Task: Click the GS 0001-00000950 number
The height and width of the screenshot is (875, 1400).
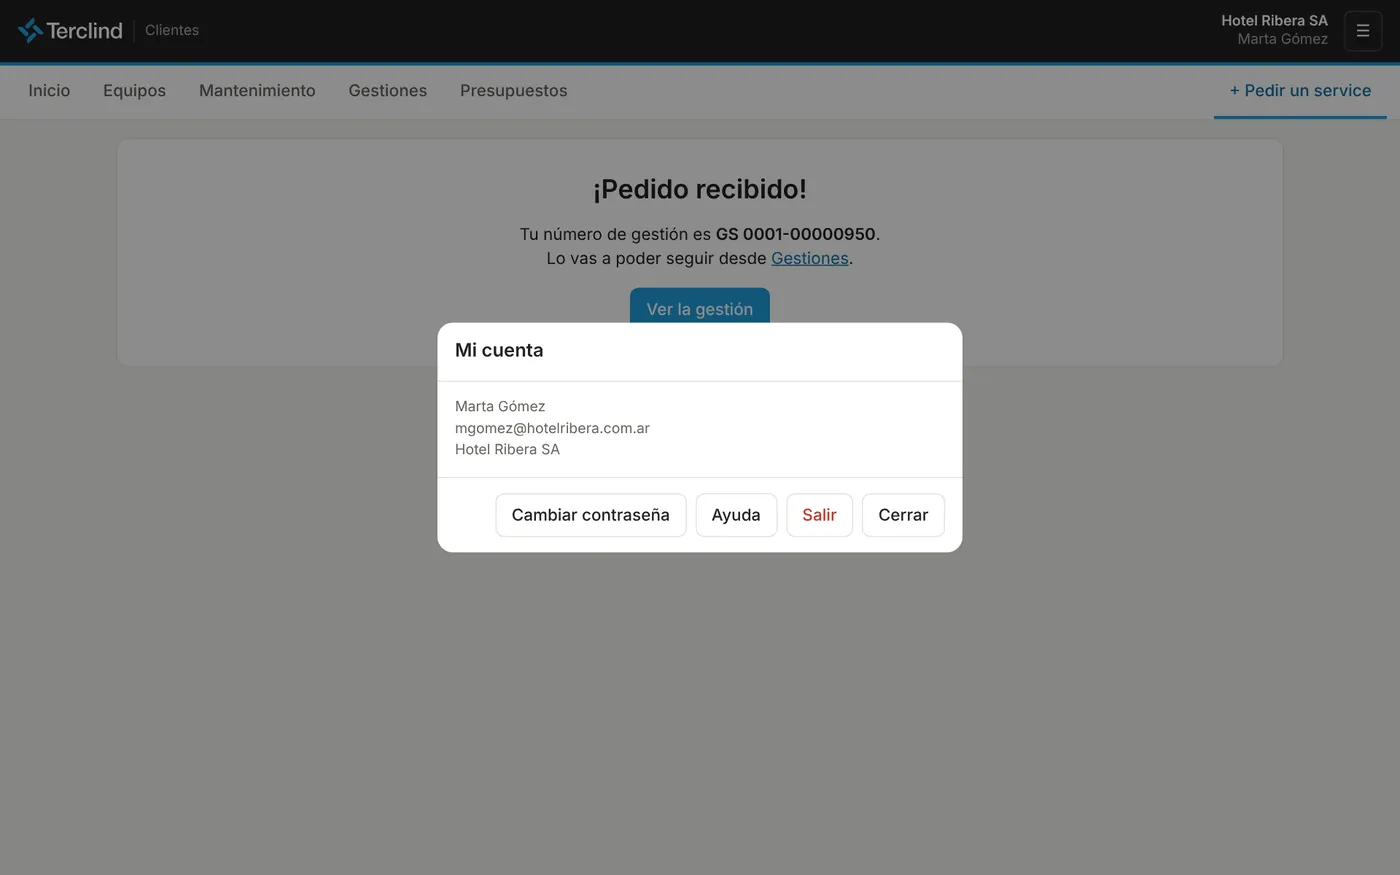Action: coord(796,234)
